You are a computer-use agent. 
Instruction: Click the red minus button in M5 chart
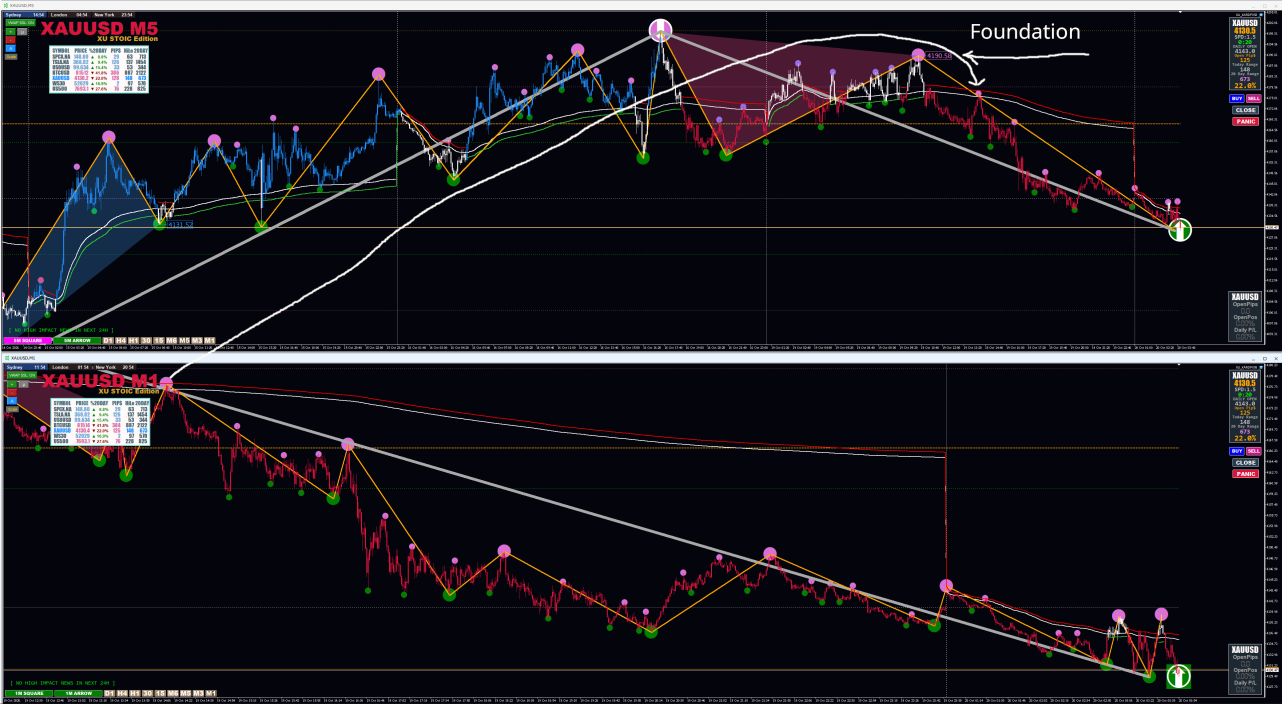point(11,40)
